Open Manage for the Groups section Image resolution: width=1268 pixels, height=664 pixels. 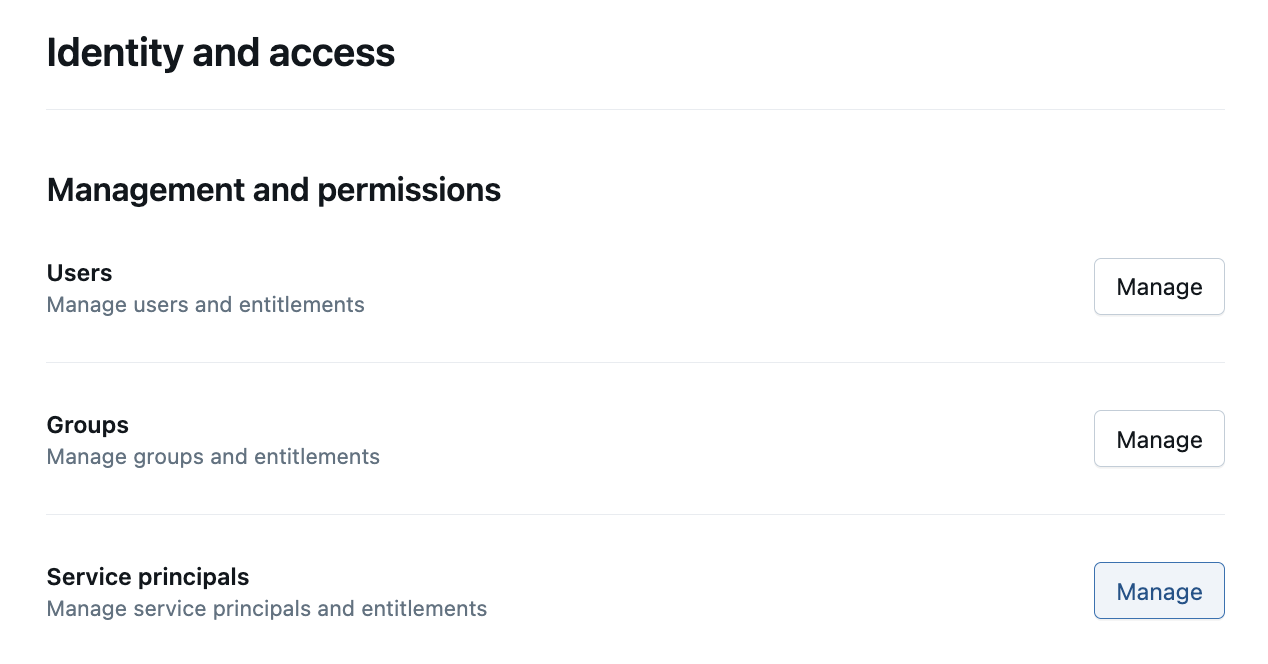tap(1158, 439)
